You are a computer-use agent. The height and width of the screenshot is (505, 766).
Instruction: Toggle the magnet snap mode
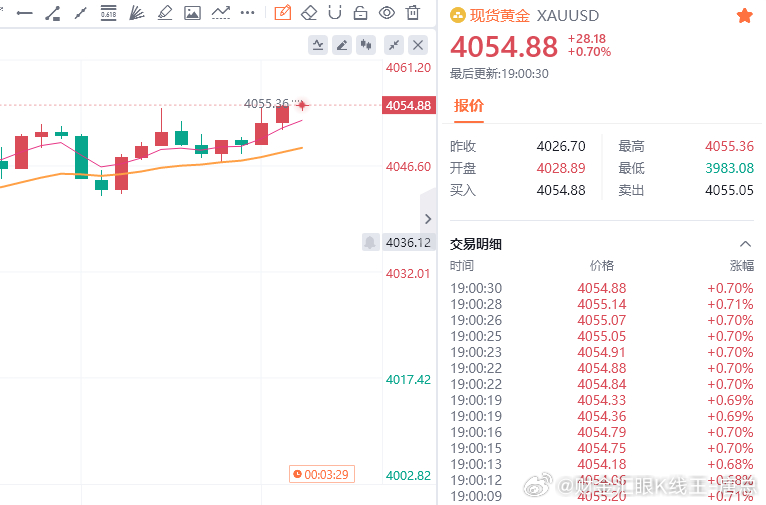(x=335, y=12)
